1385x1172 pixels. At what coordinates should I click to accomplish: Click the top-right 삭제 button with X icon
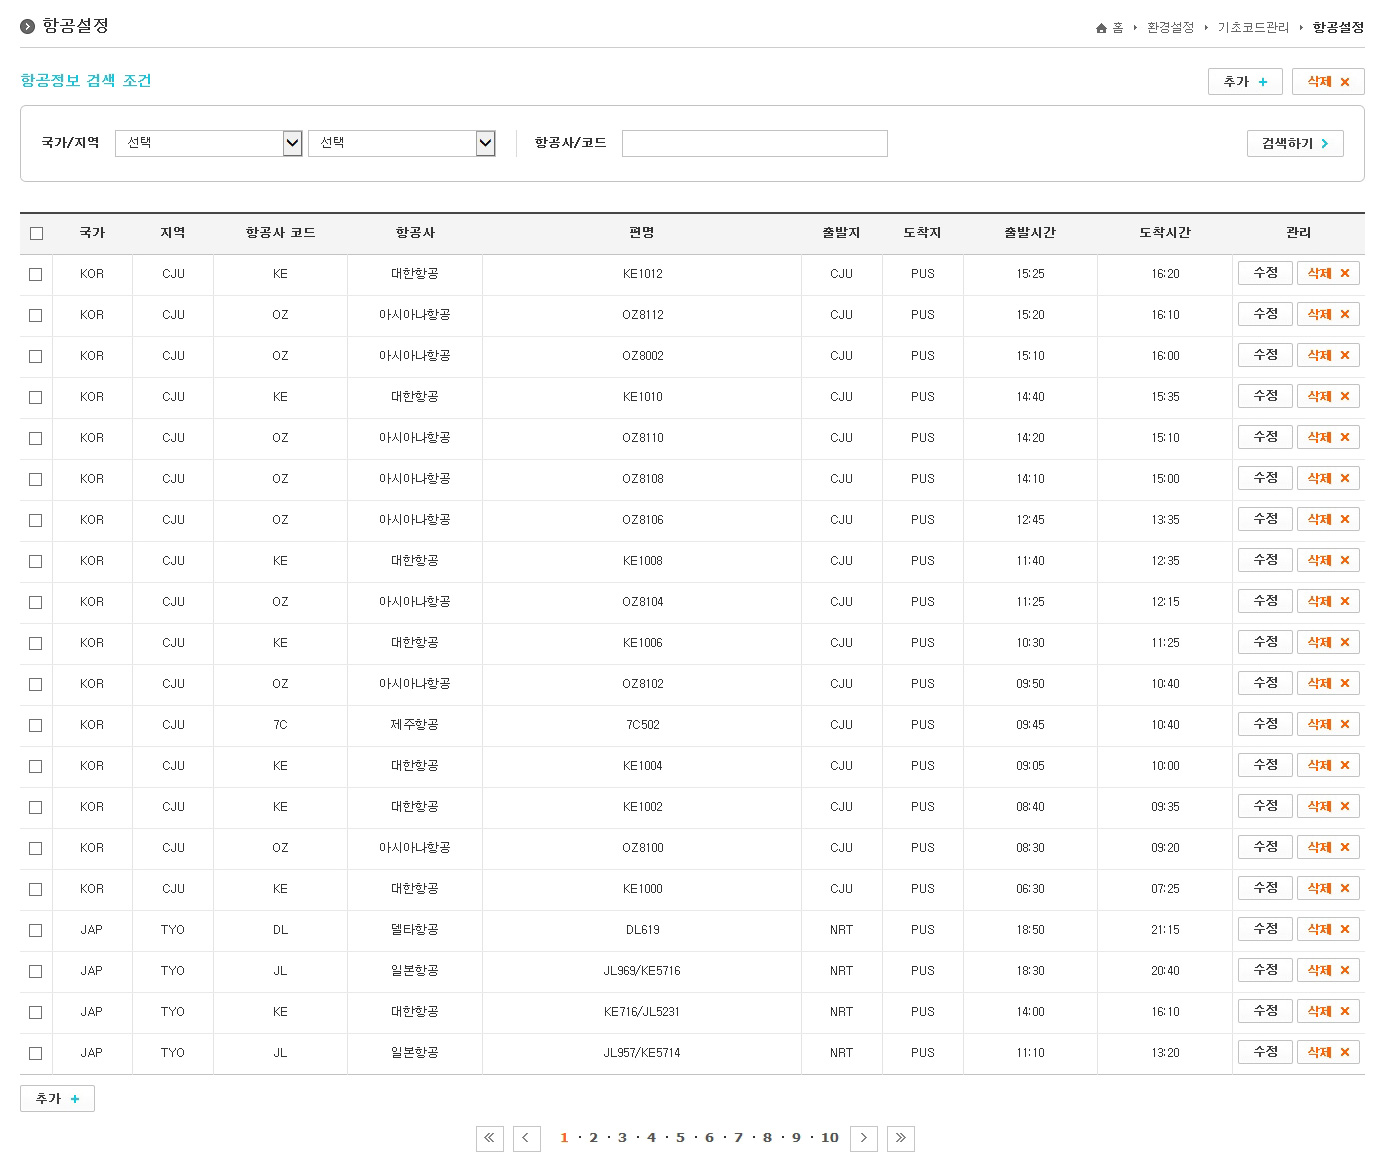(1328, 82)
